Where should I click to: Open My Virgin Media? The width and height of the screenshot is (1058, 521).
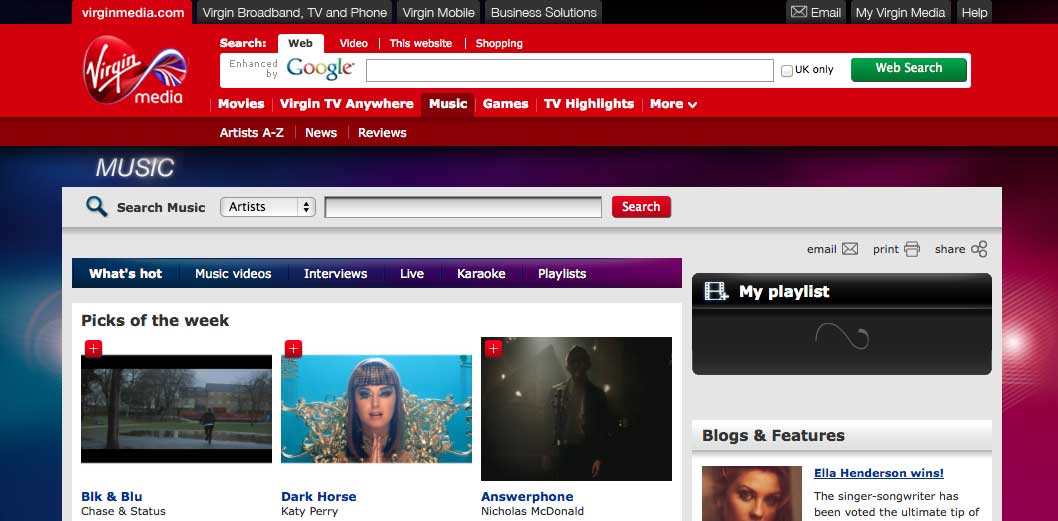click(x=900, y=12)
